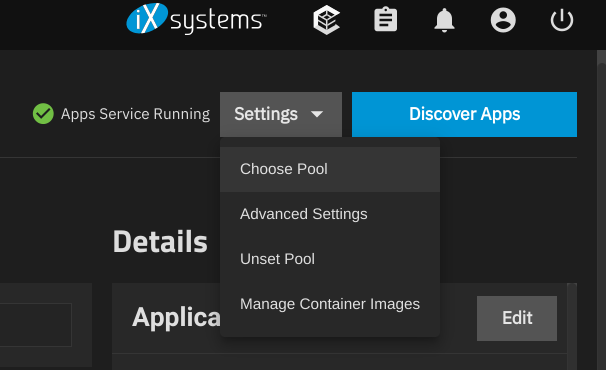This screenshot has width=606, height=370.
Task: Open the Jobs clipboard icon
Action: click(x=385, y=20)
